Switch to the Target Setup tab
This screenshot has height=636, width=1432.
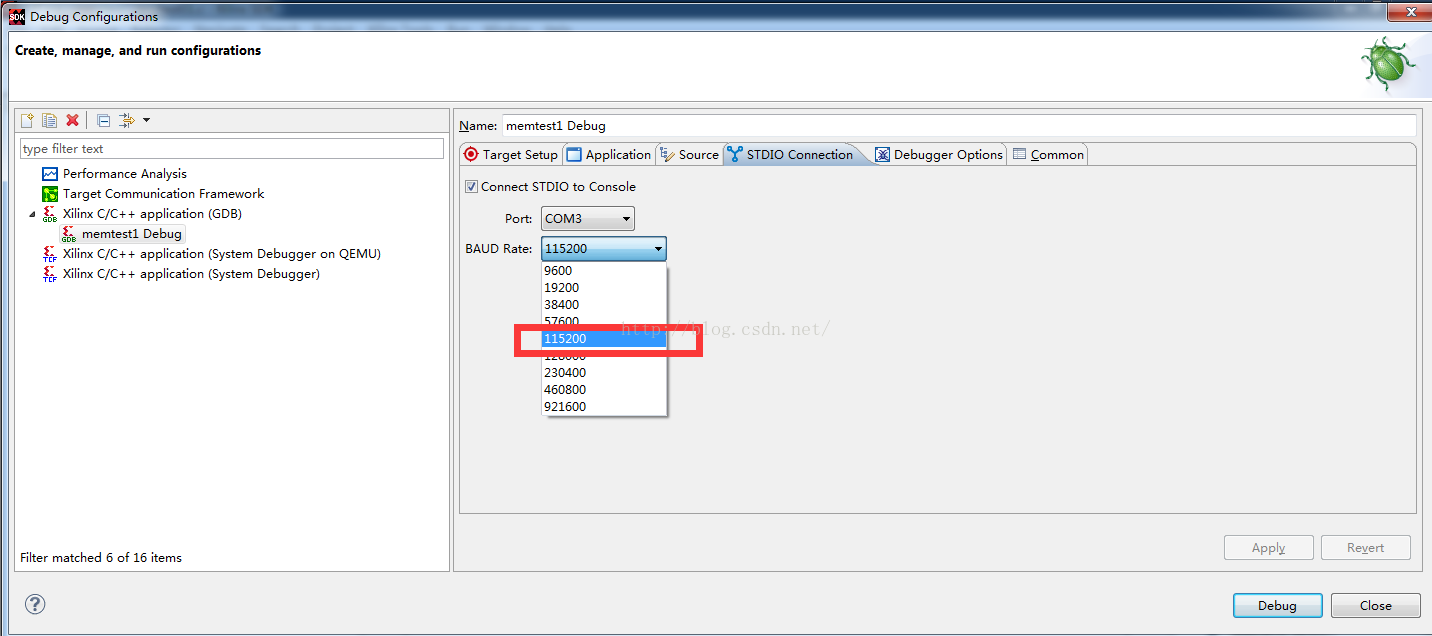click(x=511, y=154)
